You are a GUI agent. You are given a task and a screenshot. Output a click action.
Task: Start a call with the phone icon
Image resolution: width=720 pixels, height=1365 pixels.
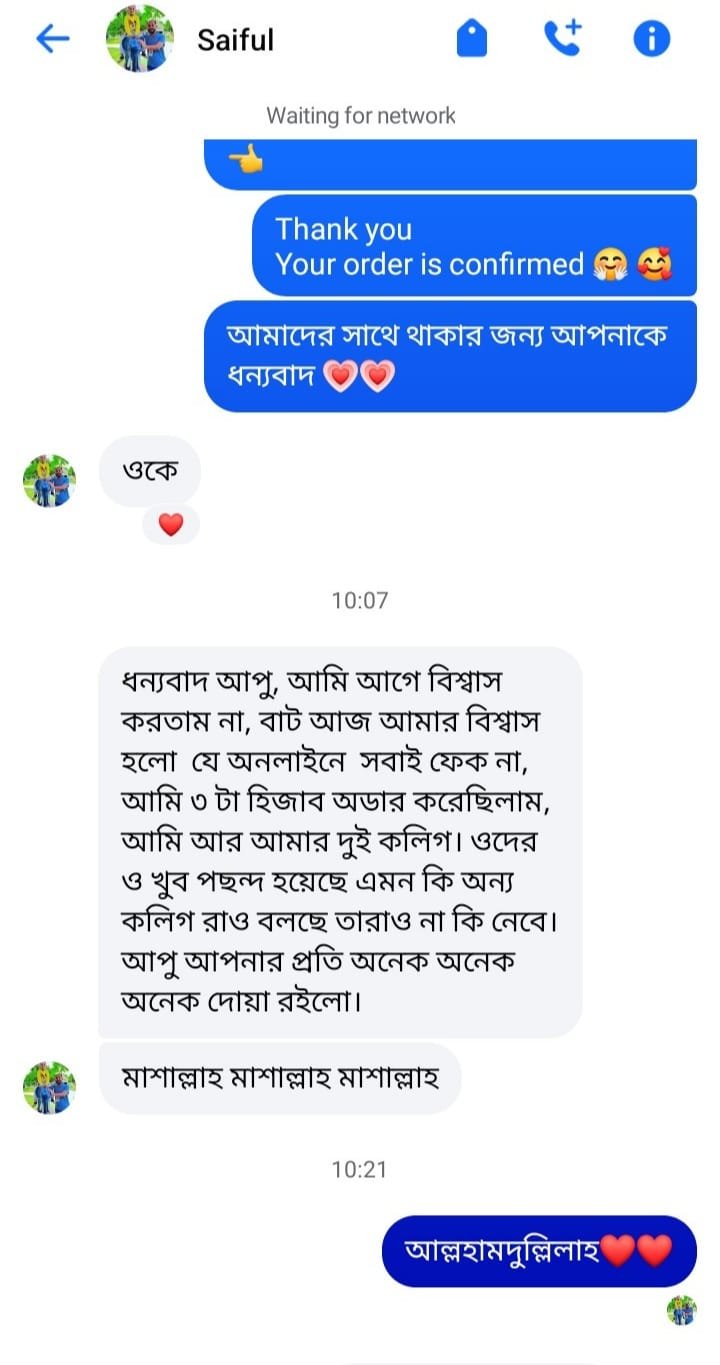coord(562,39)
